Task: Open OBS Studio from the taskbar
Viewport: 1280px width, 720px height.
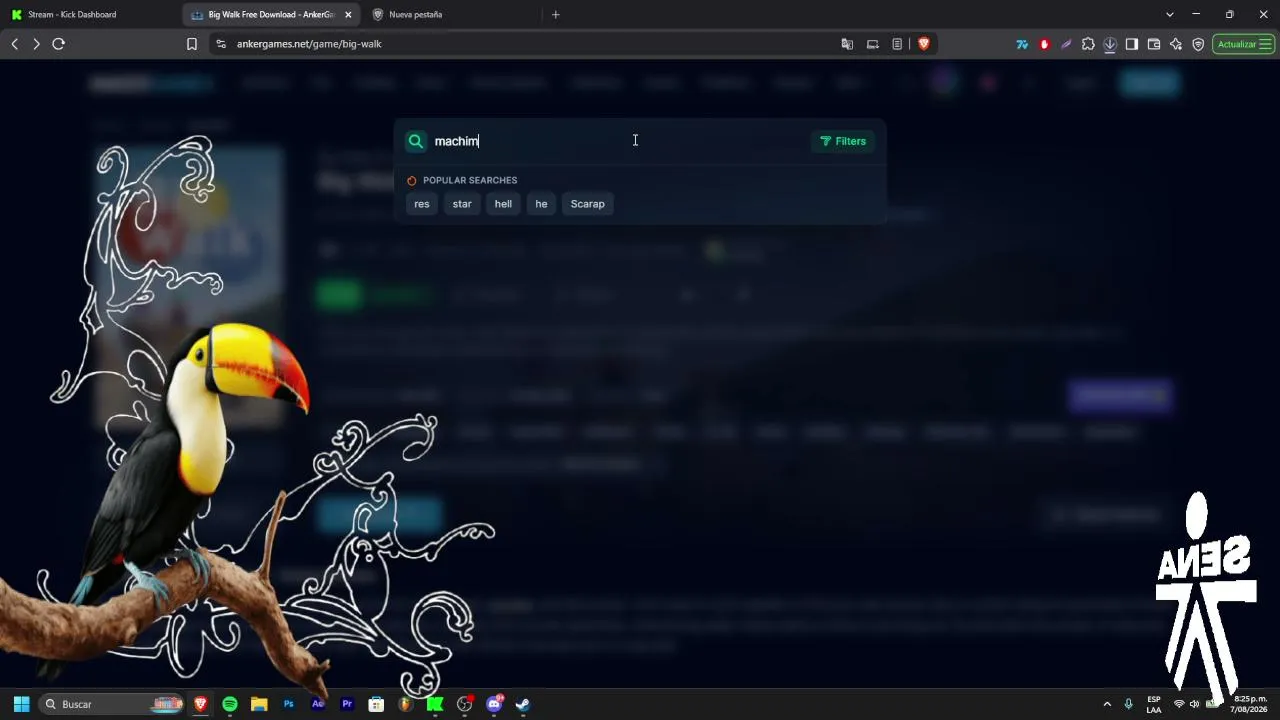Action: (464, 704)
